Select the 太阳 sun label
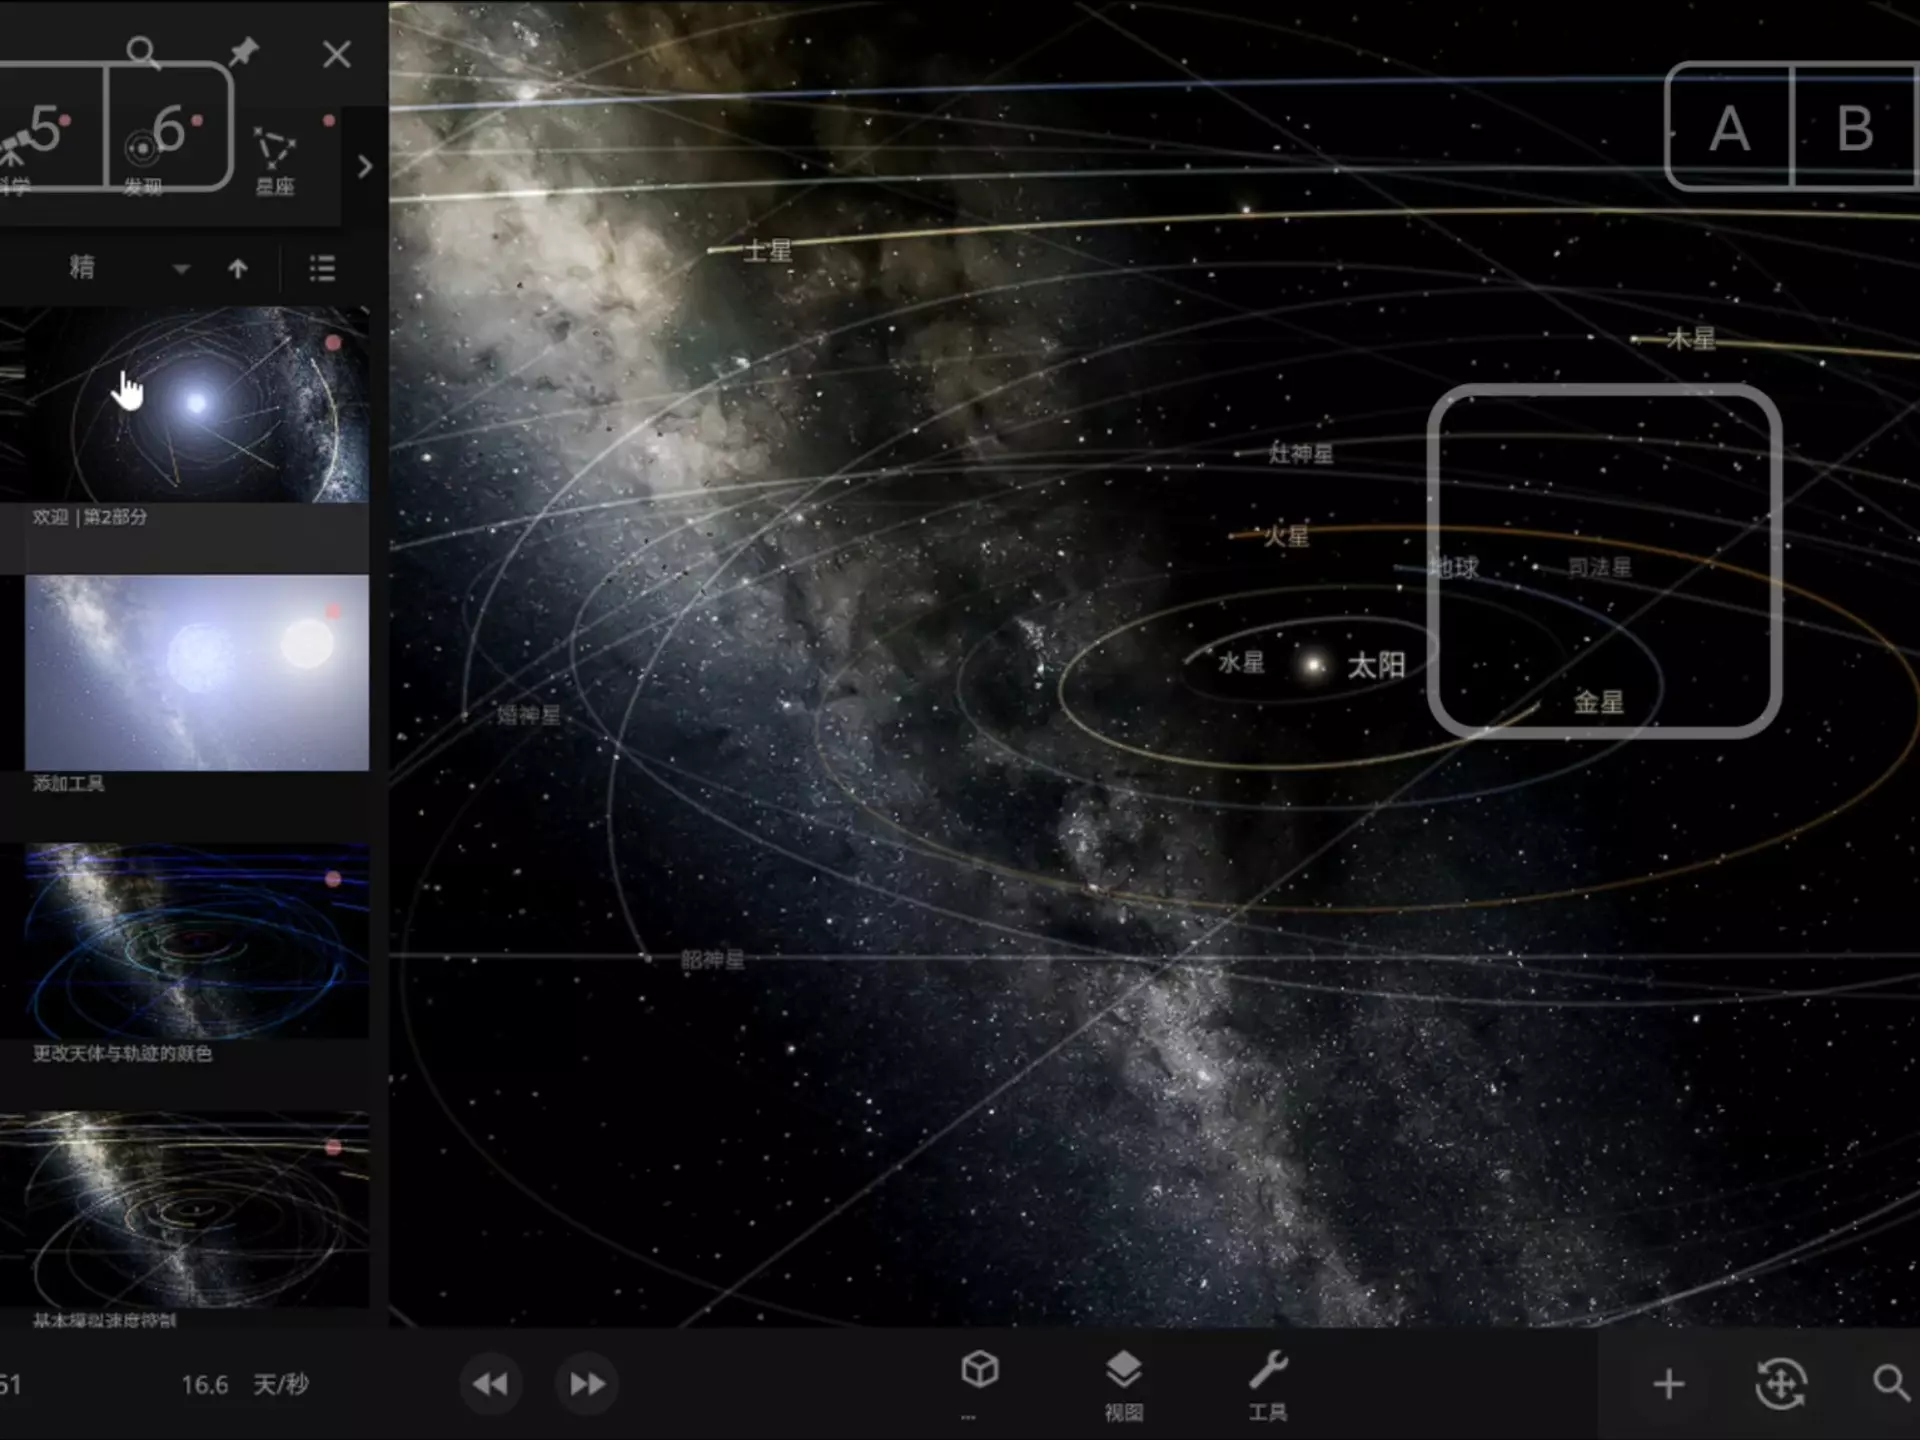Screen dimensions: 1920x1440 [1376, 665]
